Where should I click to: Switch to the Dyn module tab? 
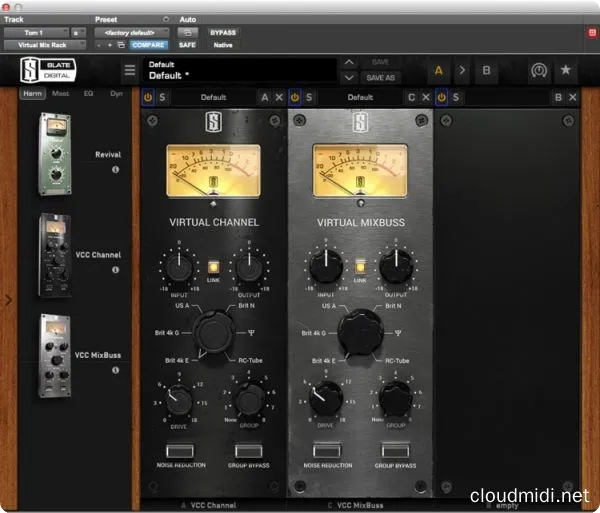pos(116,93)
